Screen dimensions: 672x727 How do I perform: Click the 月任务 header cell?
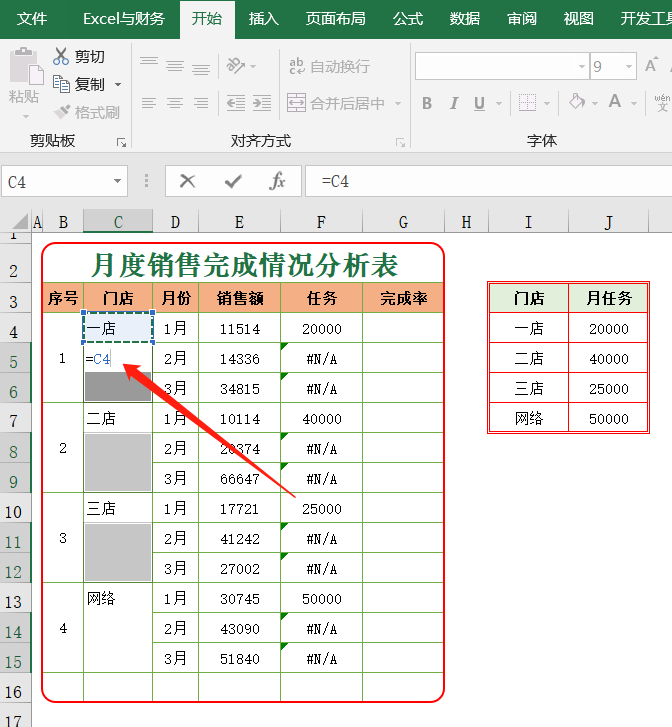coord(608,298)
